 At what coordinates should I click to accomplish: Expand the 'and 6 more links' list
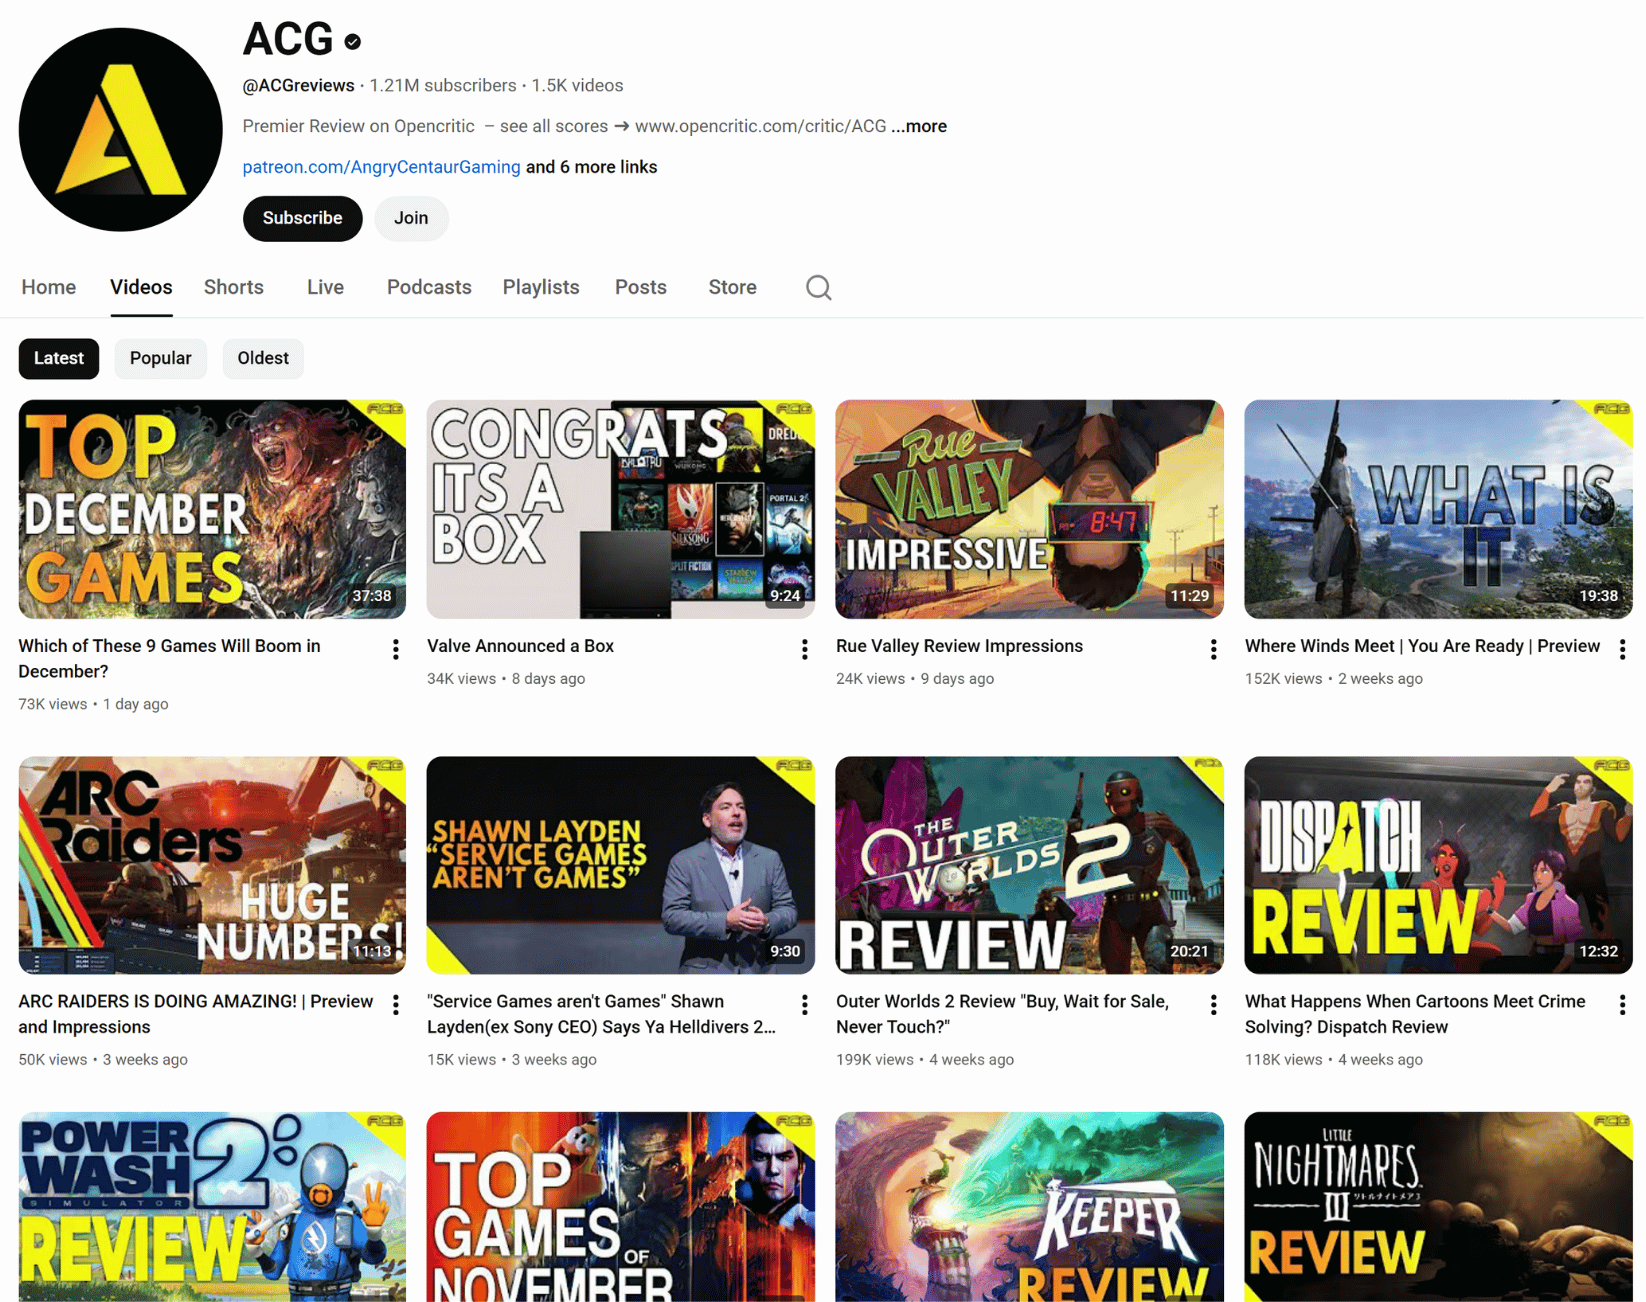pyautogui.click(x=591, y=167)
